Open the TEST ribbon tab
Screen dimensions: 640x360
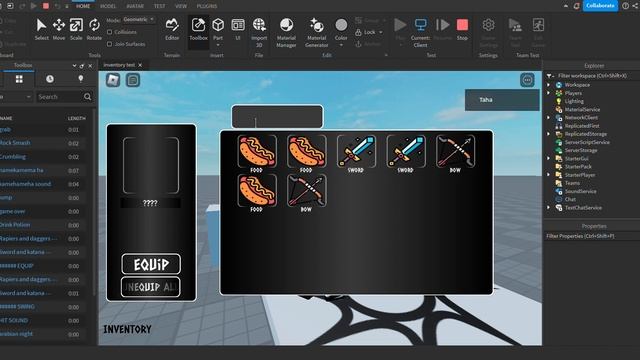160,6
